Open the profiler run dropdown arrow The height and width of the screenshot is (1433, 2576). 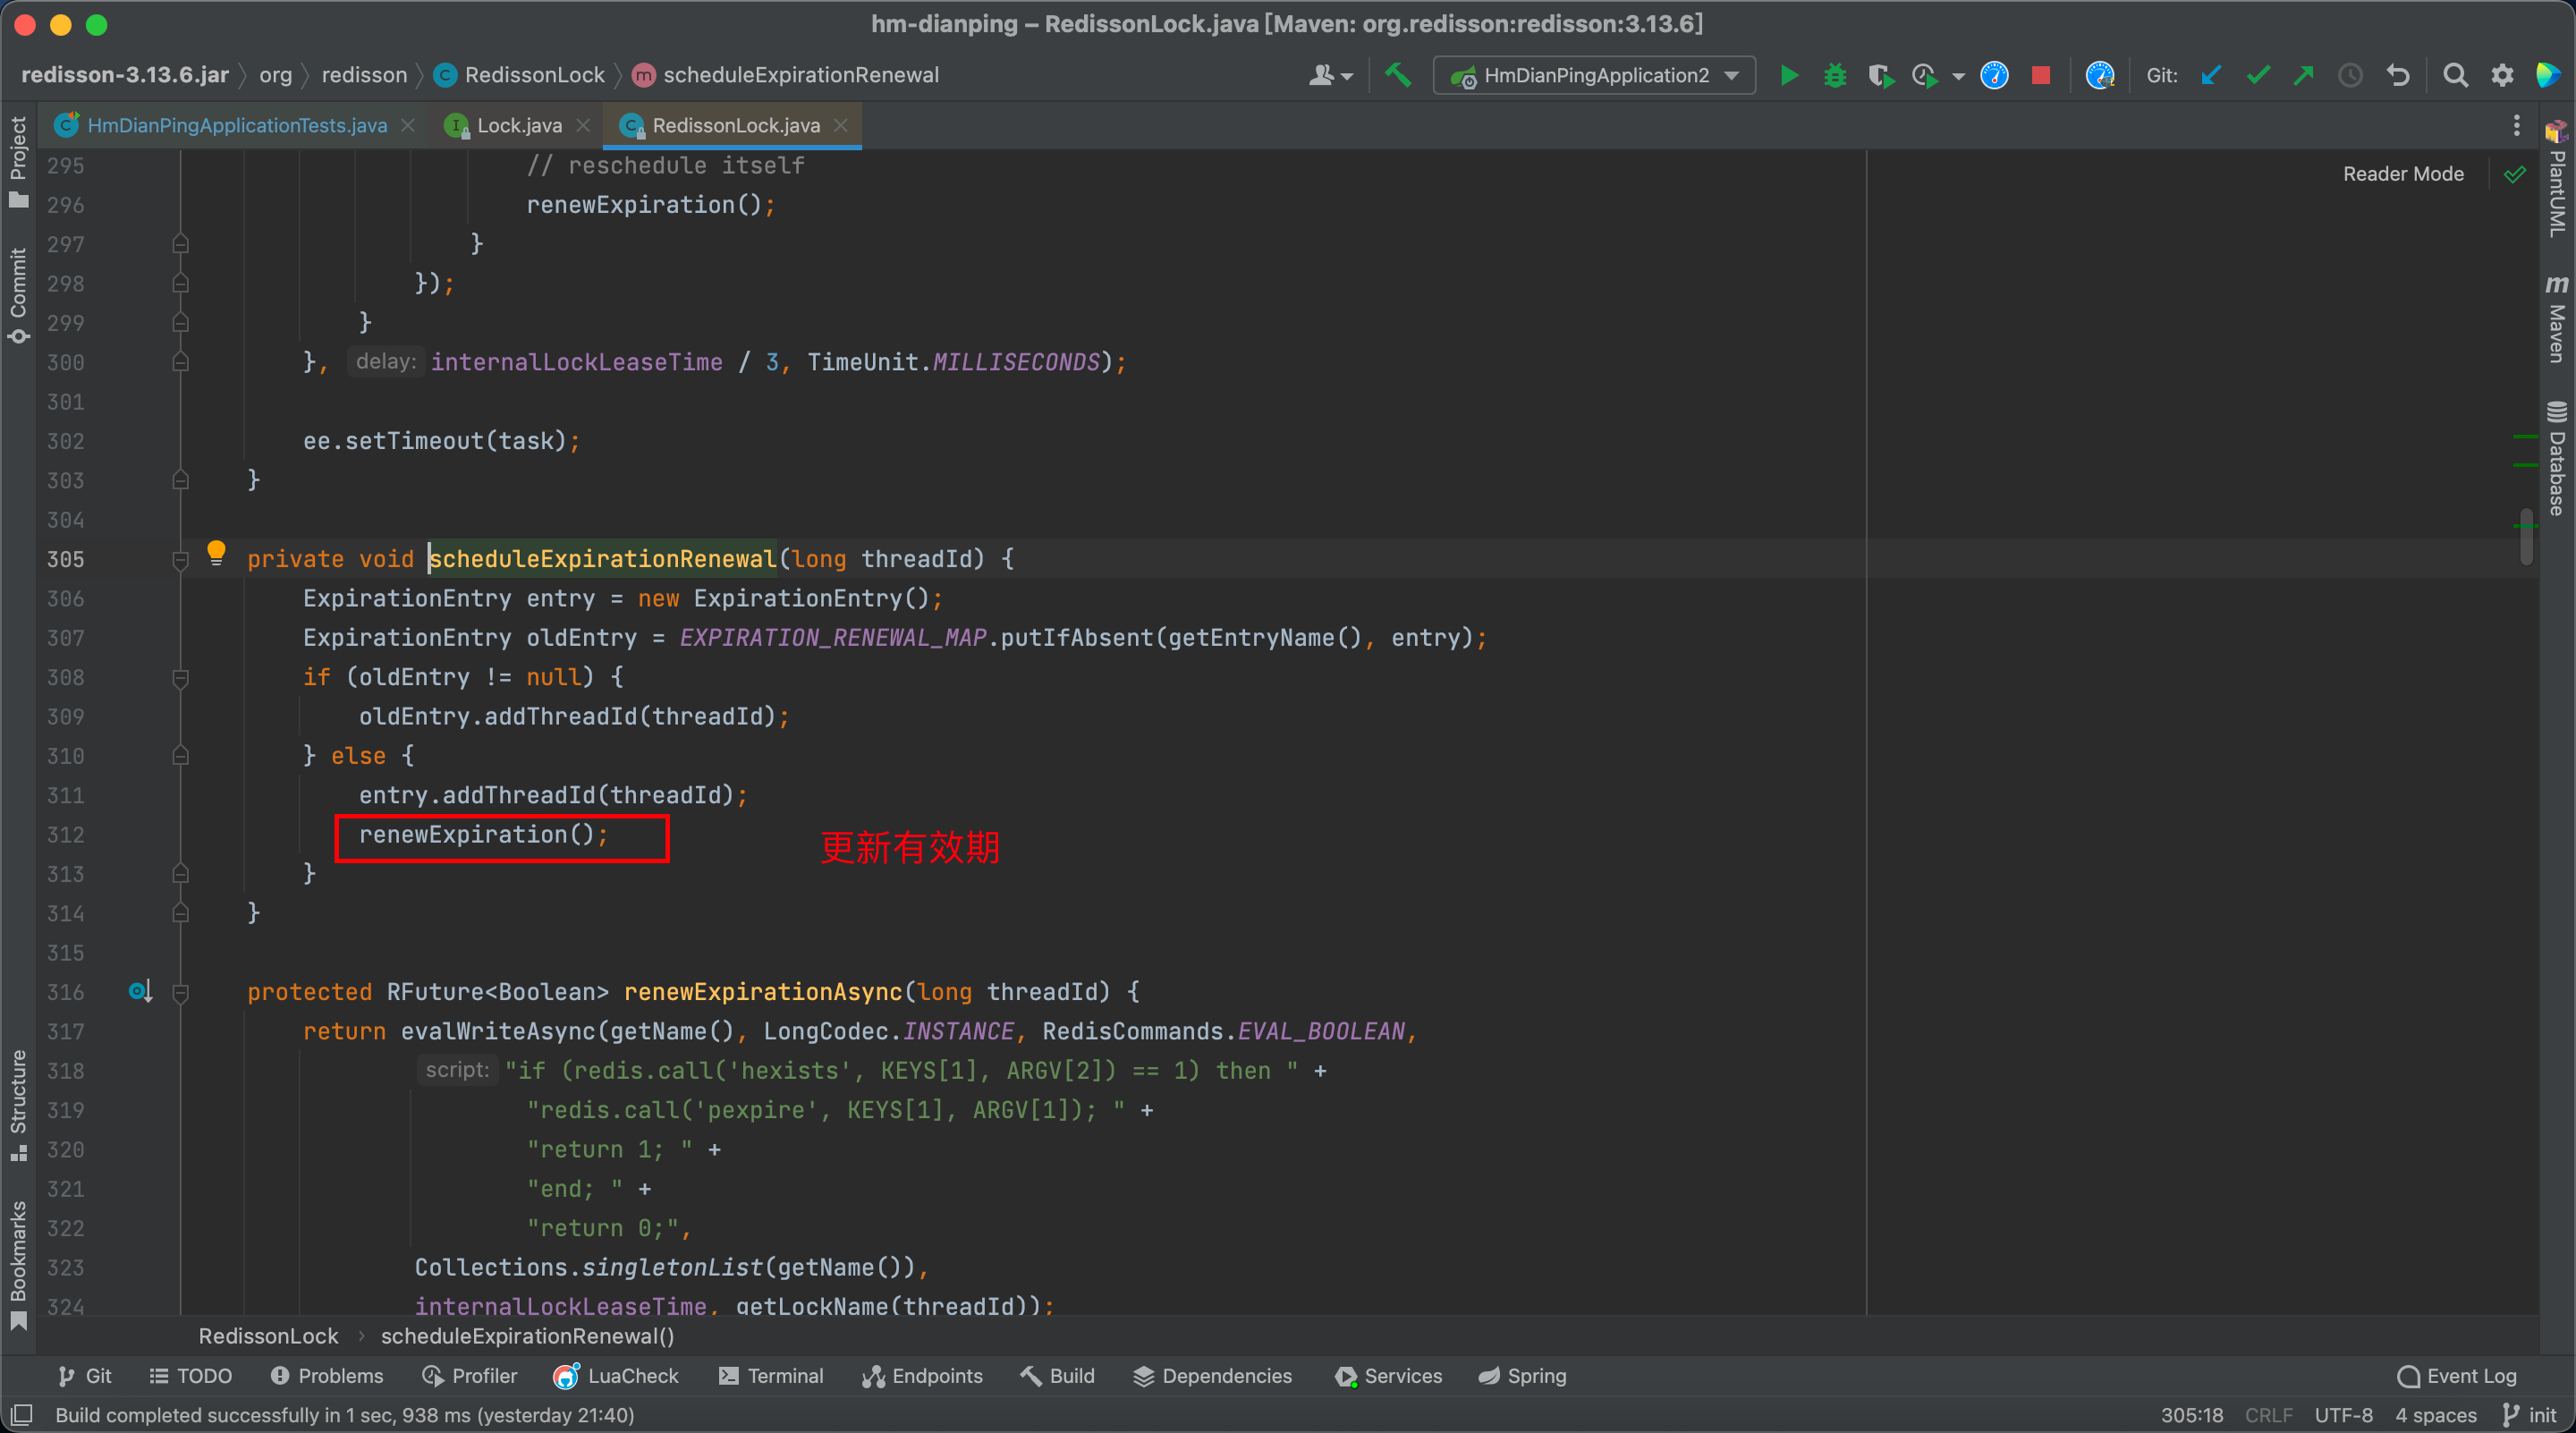click(1958, 76)
